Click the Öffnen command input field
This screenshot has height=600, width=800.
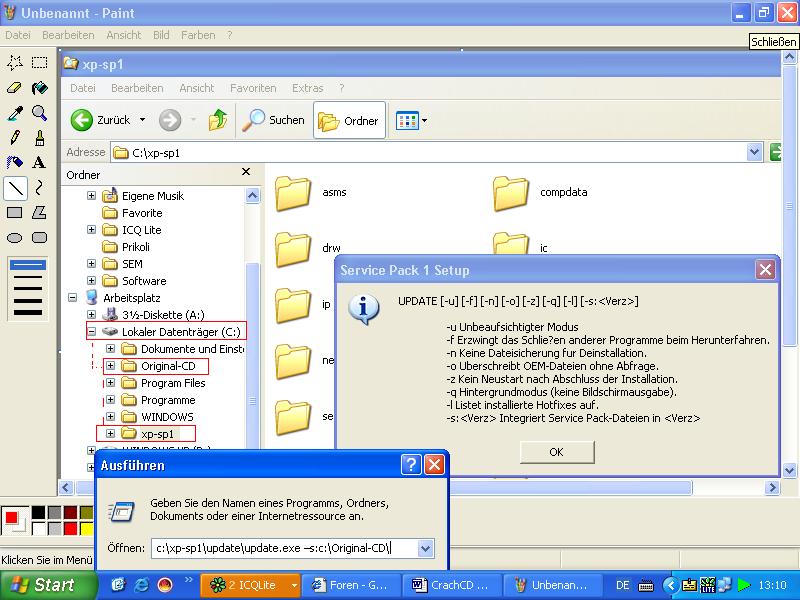click(284, 548)
